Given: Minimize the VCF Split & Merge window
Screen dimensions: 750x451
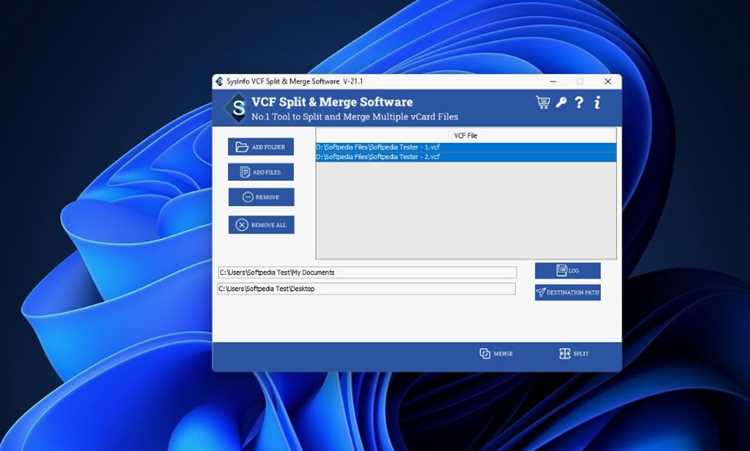Looking at the screenshot, I should [553, 82].
